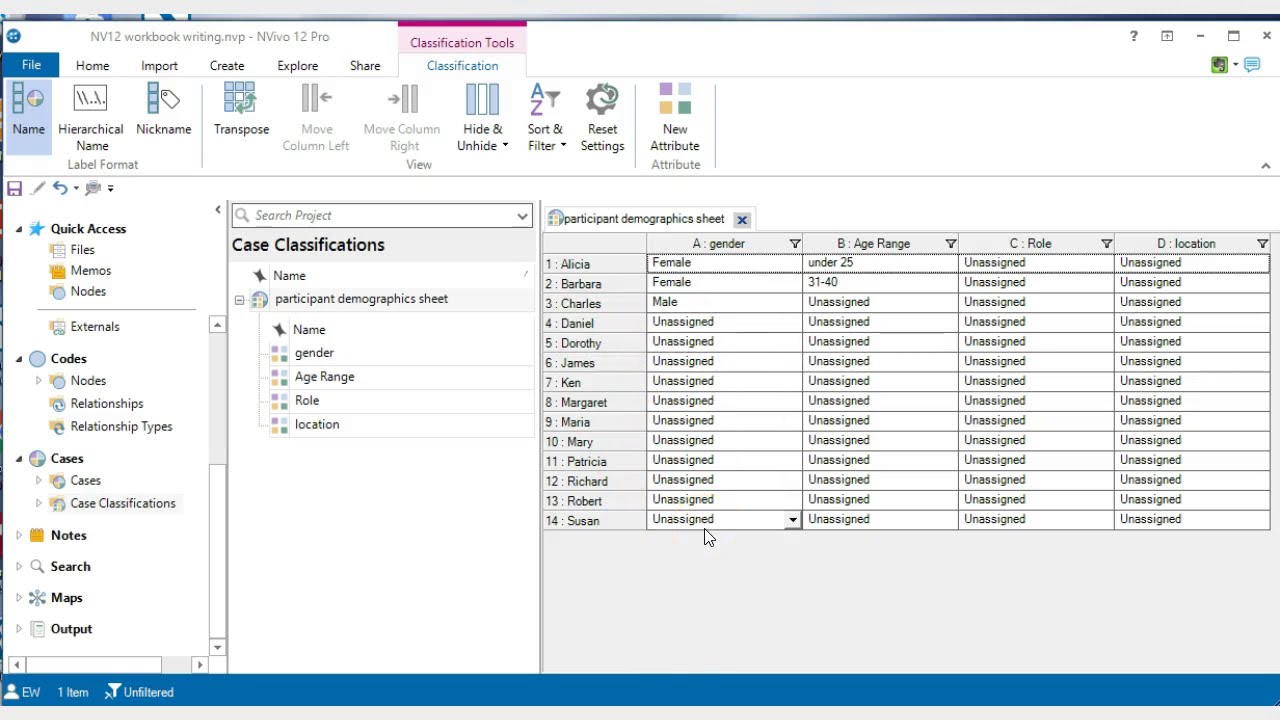Switch to the Home ribbon tab
The height and width of the screenshot is (720, 1280).
(x=92, y=66)
